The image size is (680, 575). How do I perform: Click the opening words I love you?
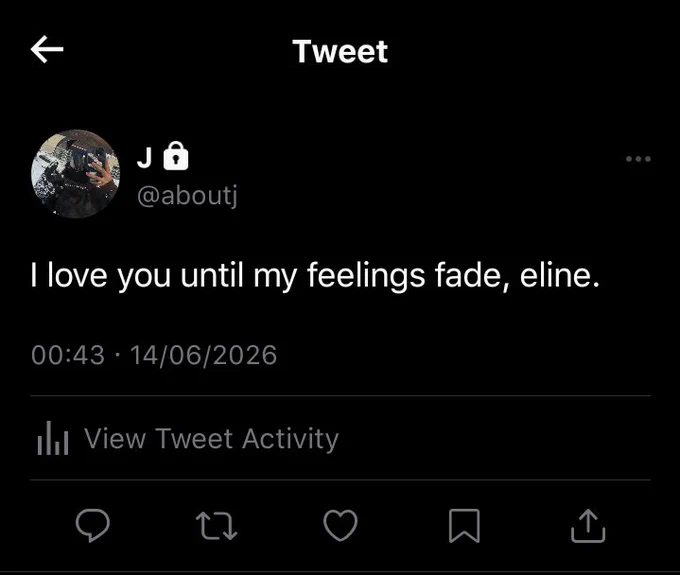[x=101, y=276]
